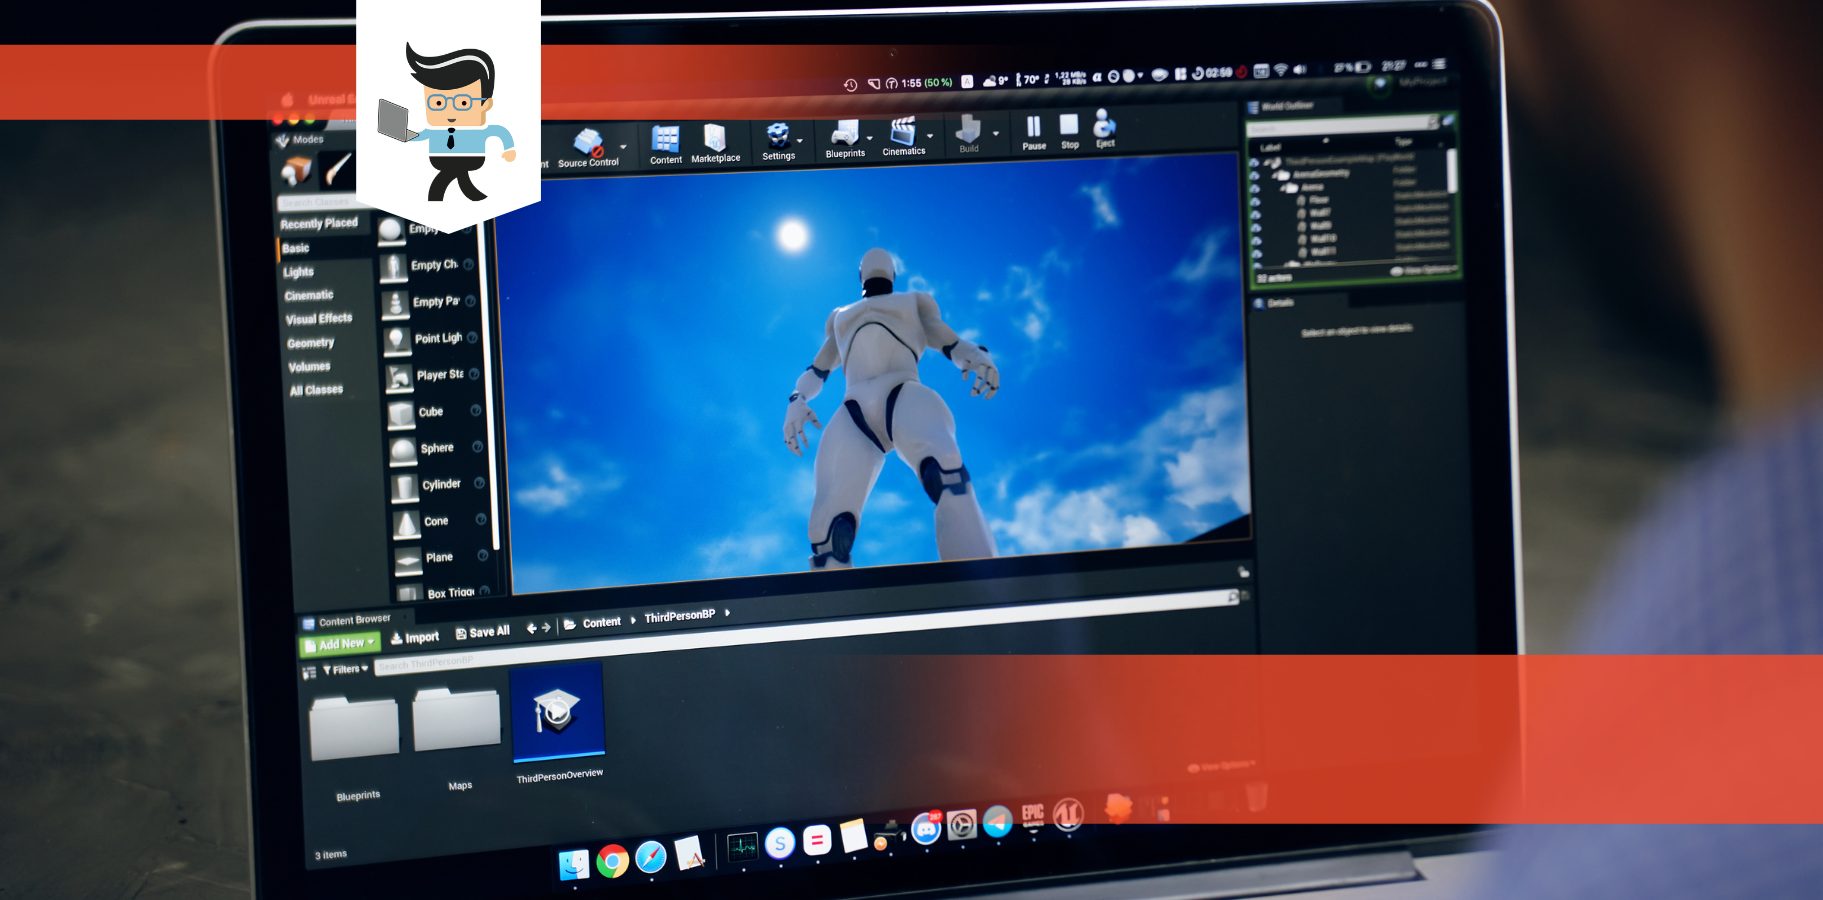Select the Geometry category tab
The height and width of the screenshot is (900, 1823).
point(311,343)
